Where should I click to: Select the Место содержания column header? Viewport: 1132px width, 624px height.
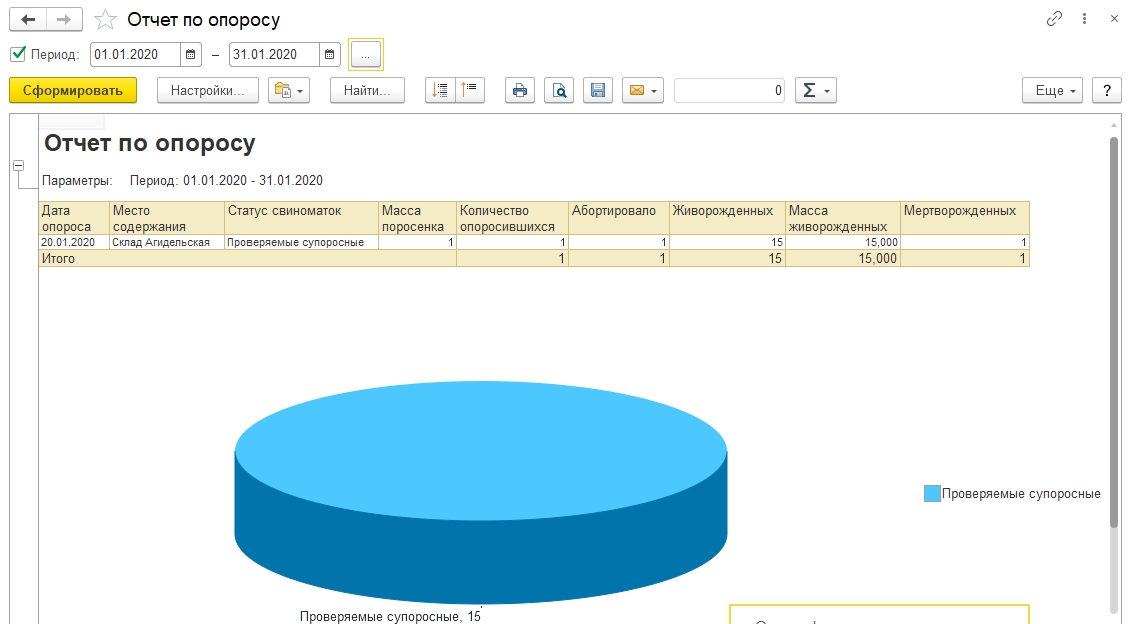(x=167, y=218)
